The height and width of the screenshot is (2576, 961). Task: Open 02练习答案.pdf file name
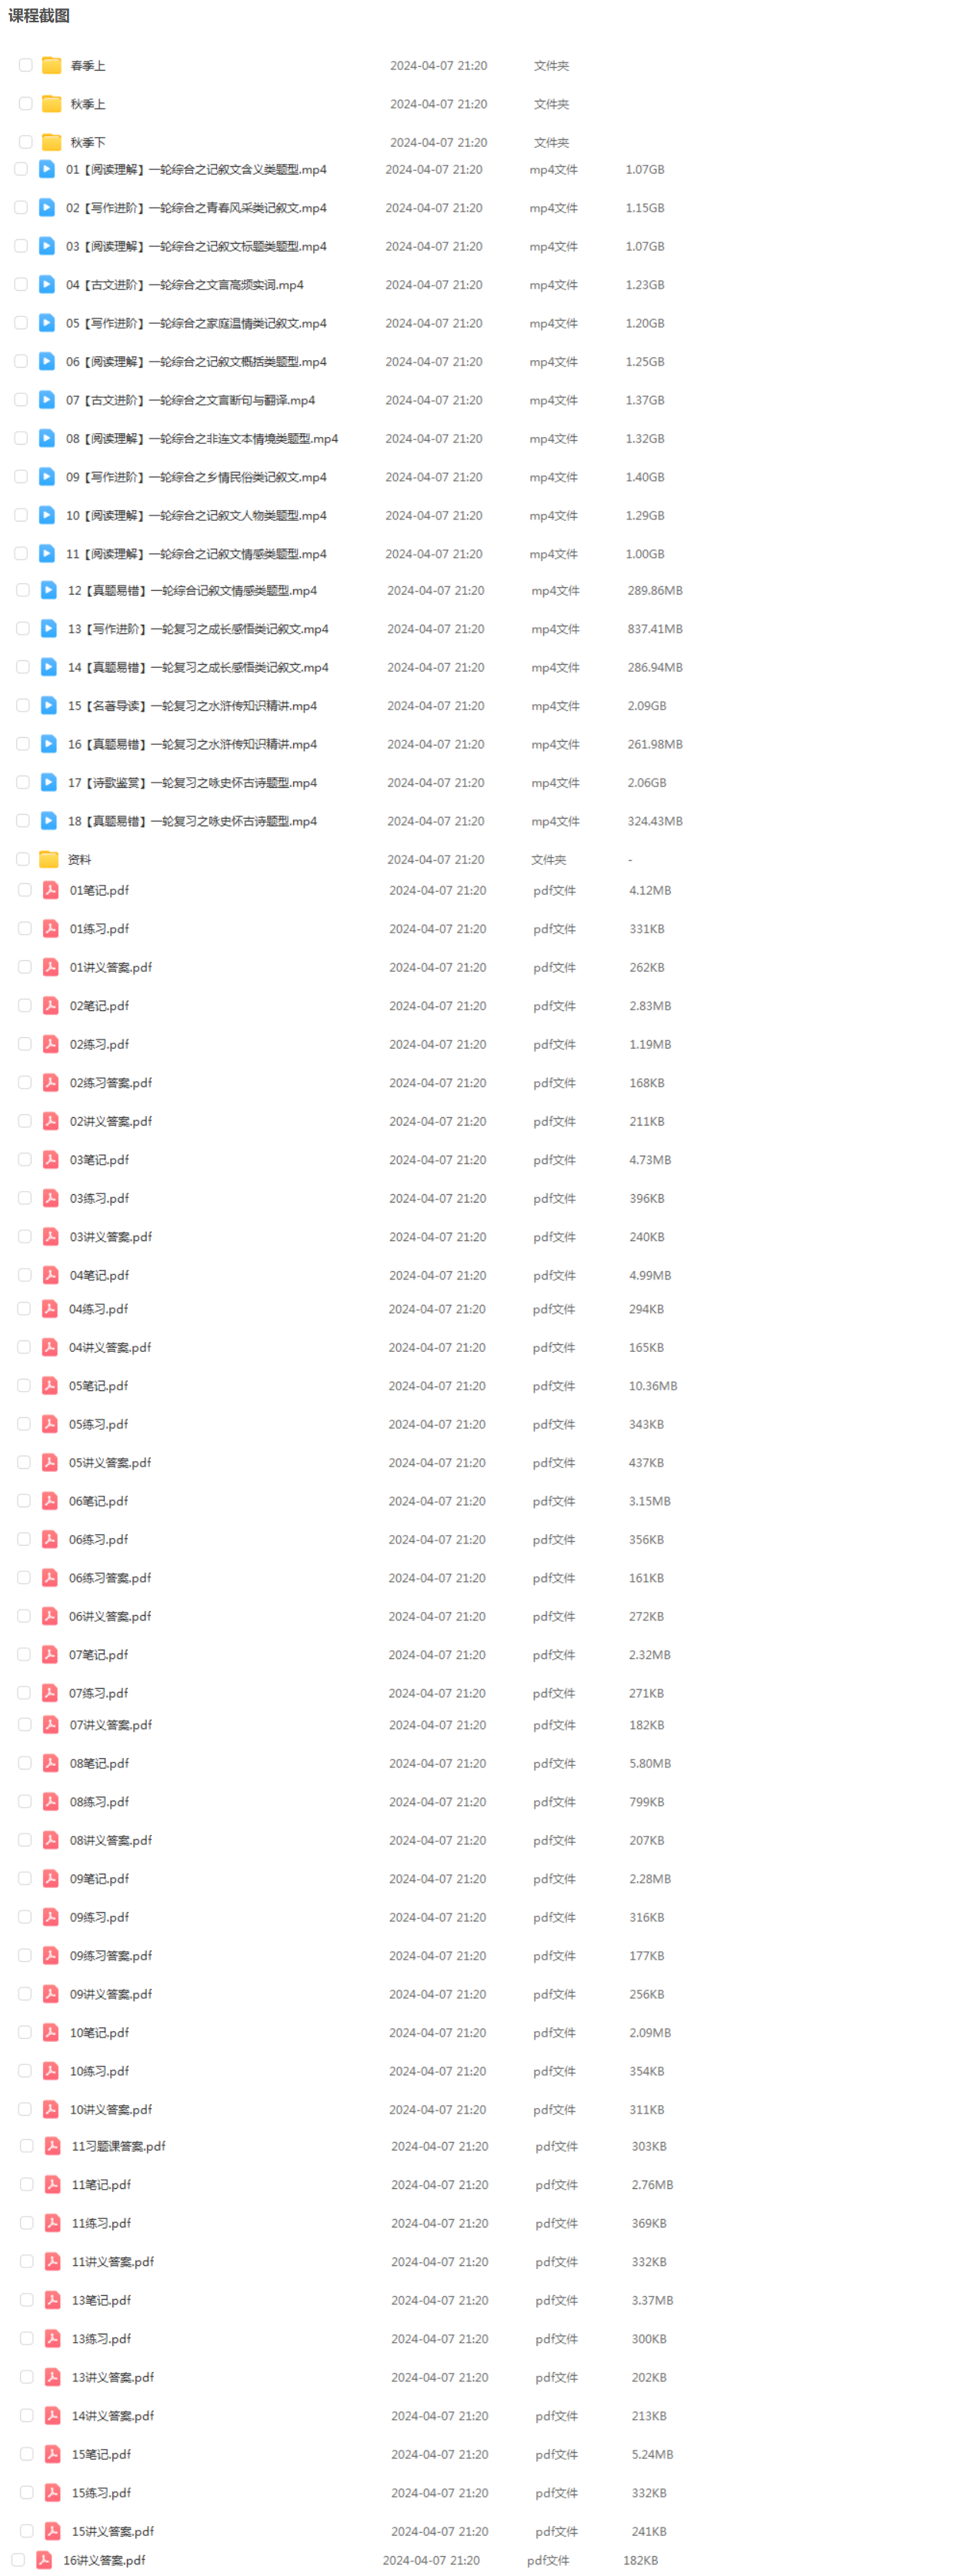pos(111,1083)
